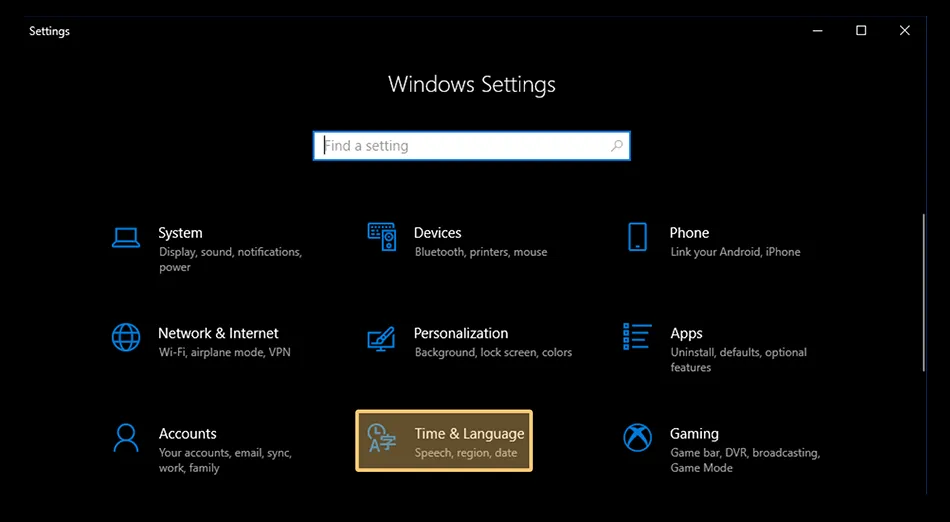
Task: Click the Personalization paintbrush icon
Action: tap(382, 339)
